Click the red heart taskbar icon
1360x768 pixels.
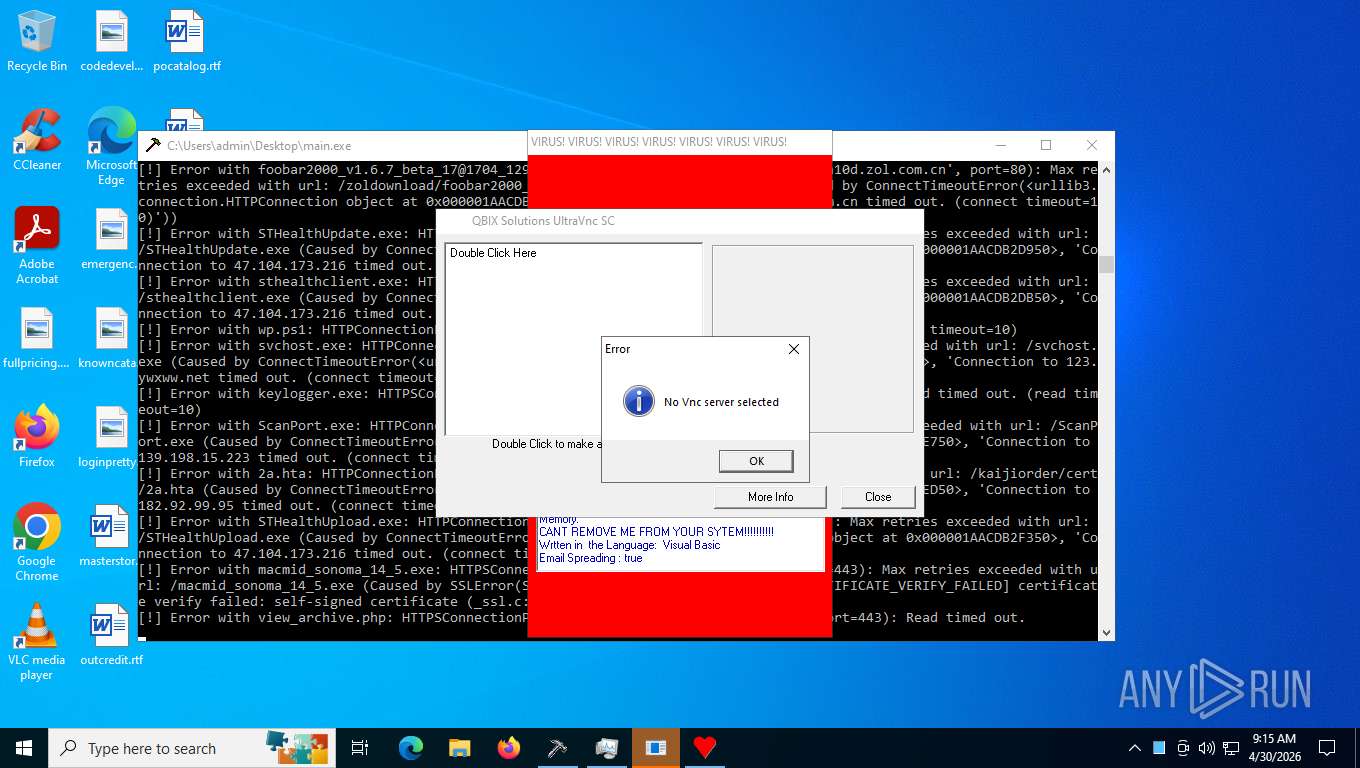(705, 748)
